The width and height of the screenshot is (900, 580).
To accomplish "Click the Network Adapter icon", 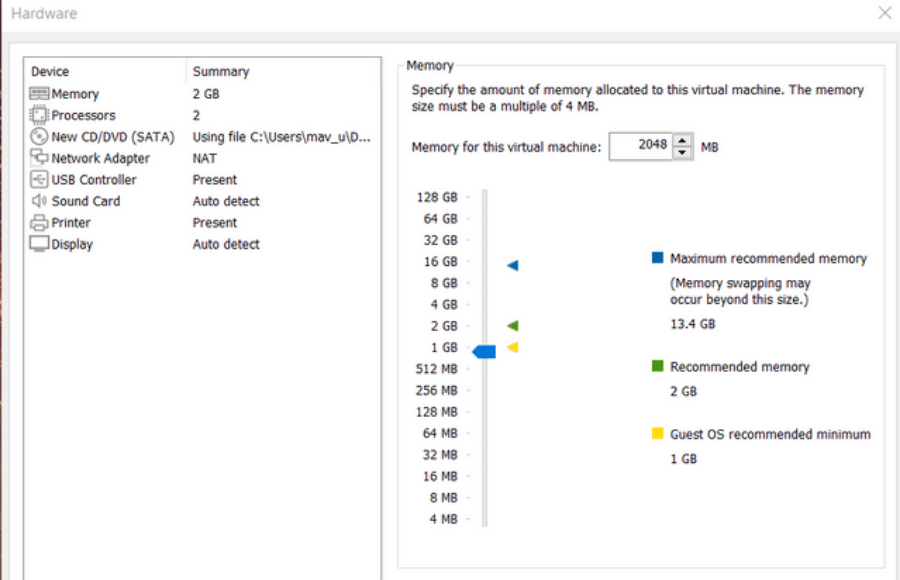I will coord(40,158).
